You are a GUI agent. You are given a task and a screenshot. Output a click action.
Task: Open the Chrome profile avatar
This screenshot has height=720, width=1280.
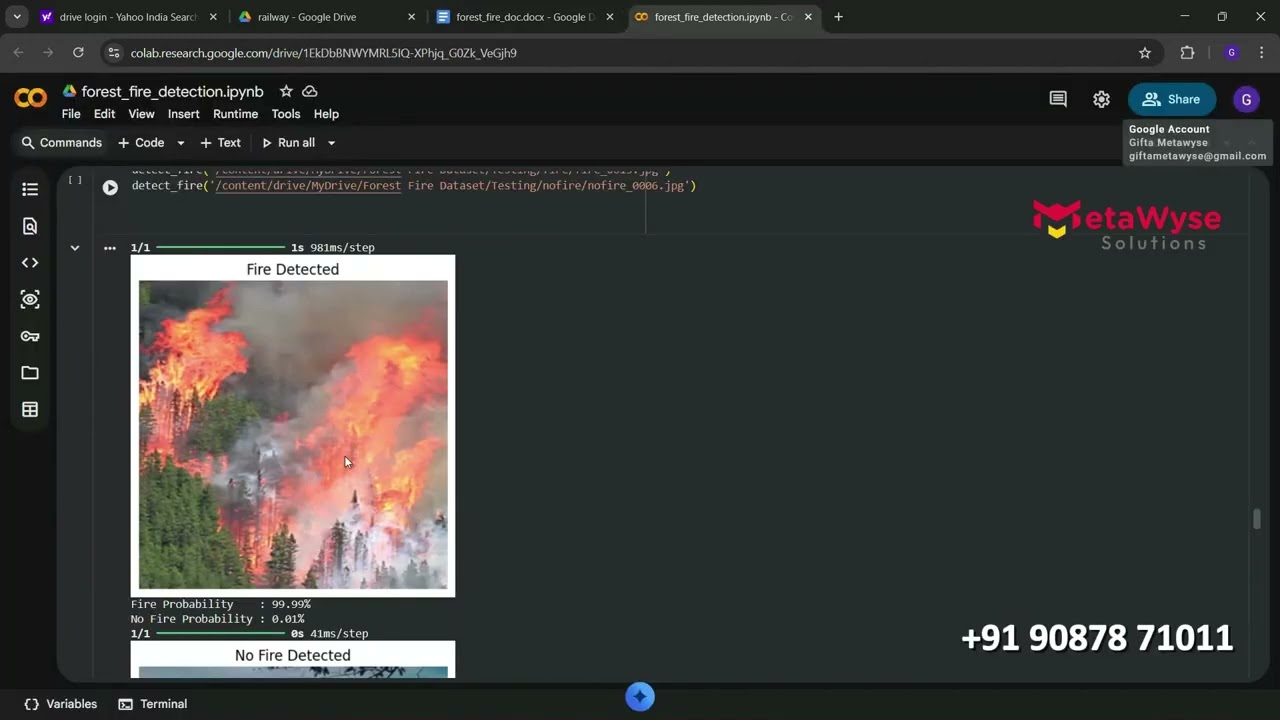[1231, 53]
